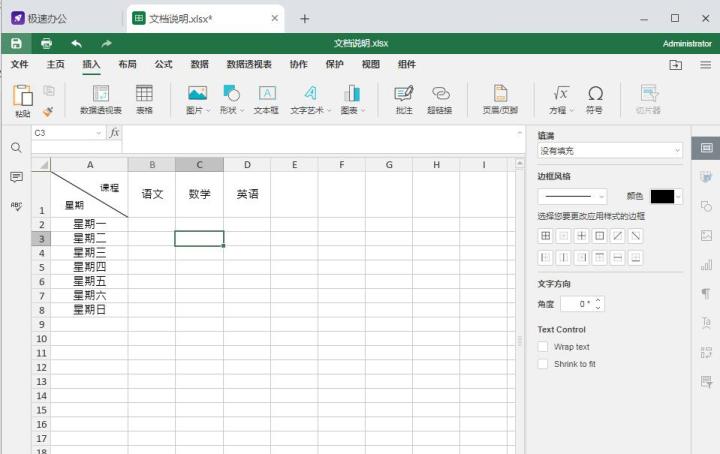
Task: Open the C3 name box dropdown
Action: click(98, 133)
